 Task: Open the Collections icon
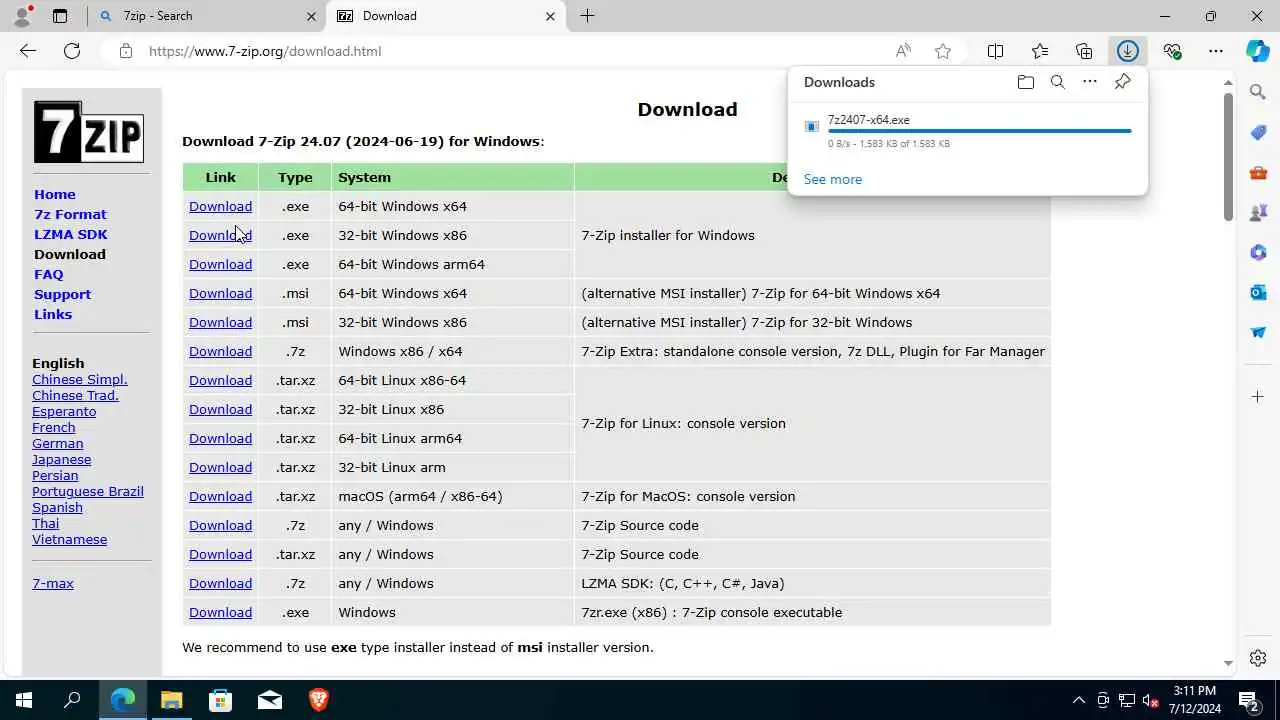tap(1084, 51)
